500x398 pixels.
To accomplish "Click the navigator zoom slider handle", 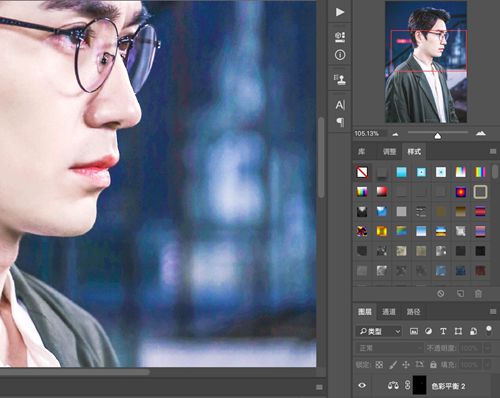I will tap(438, 136).
